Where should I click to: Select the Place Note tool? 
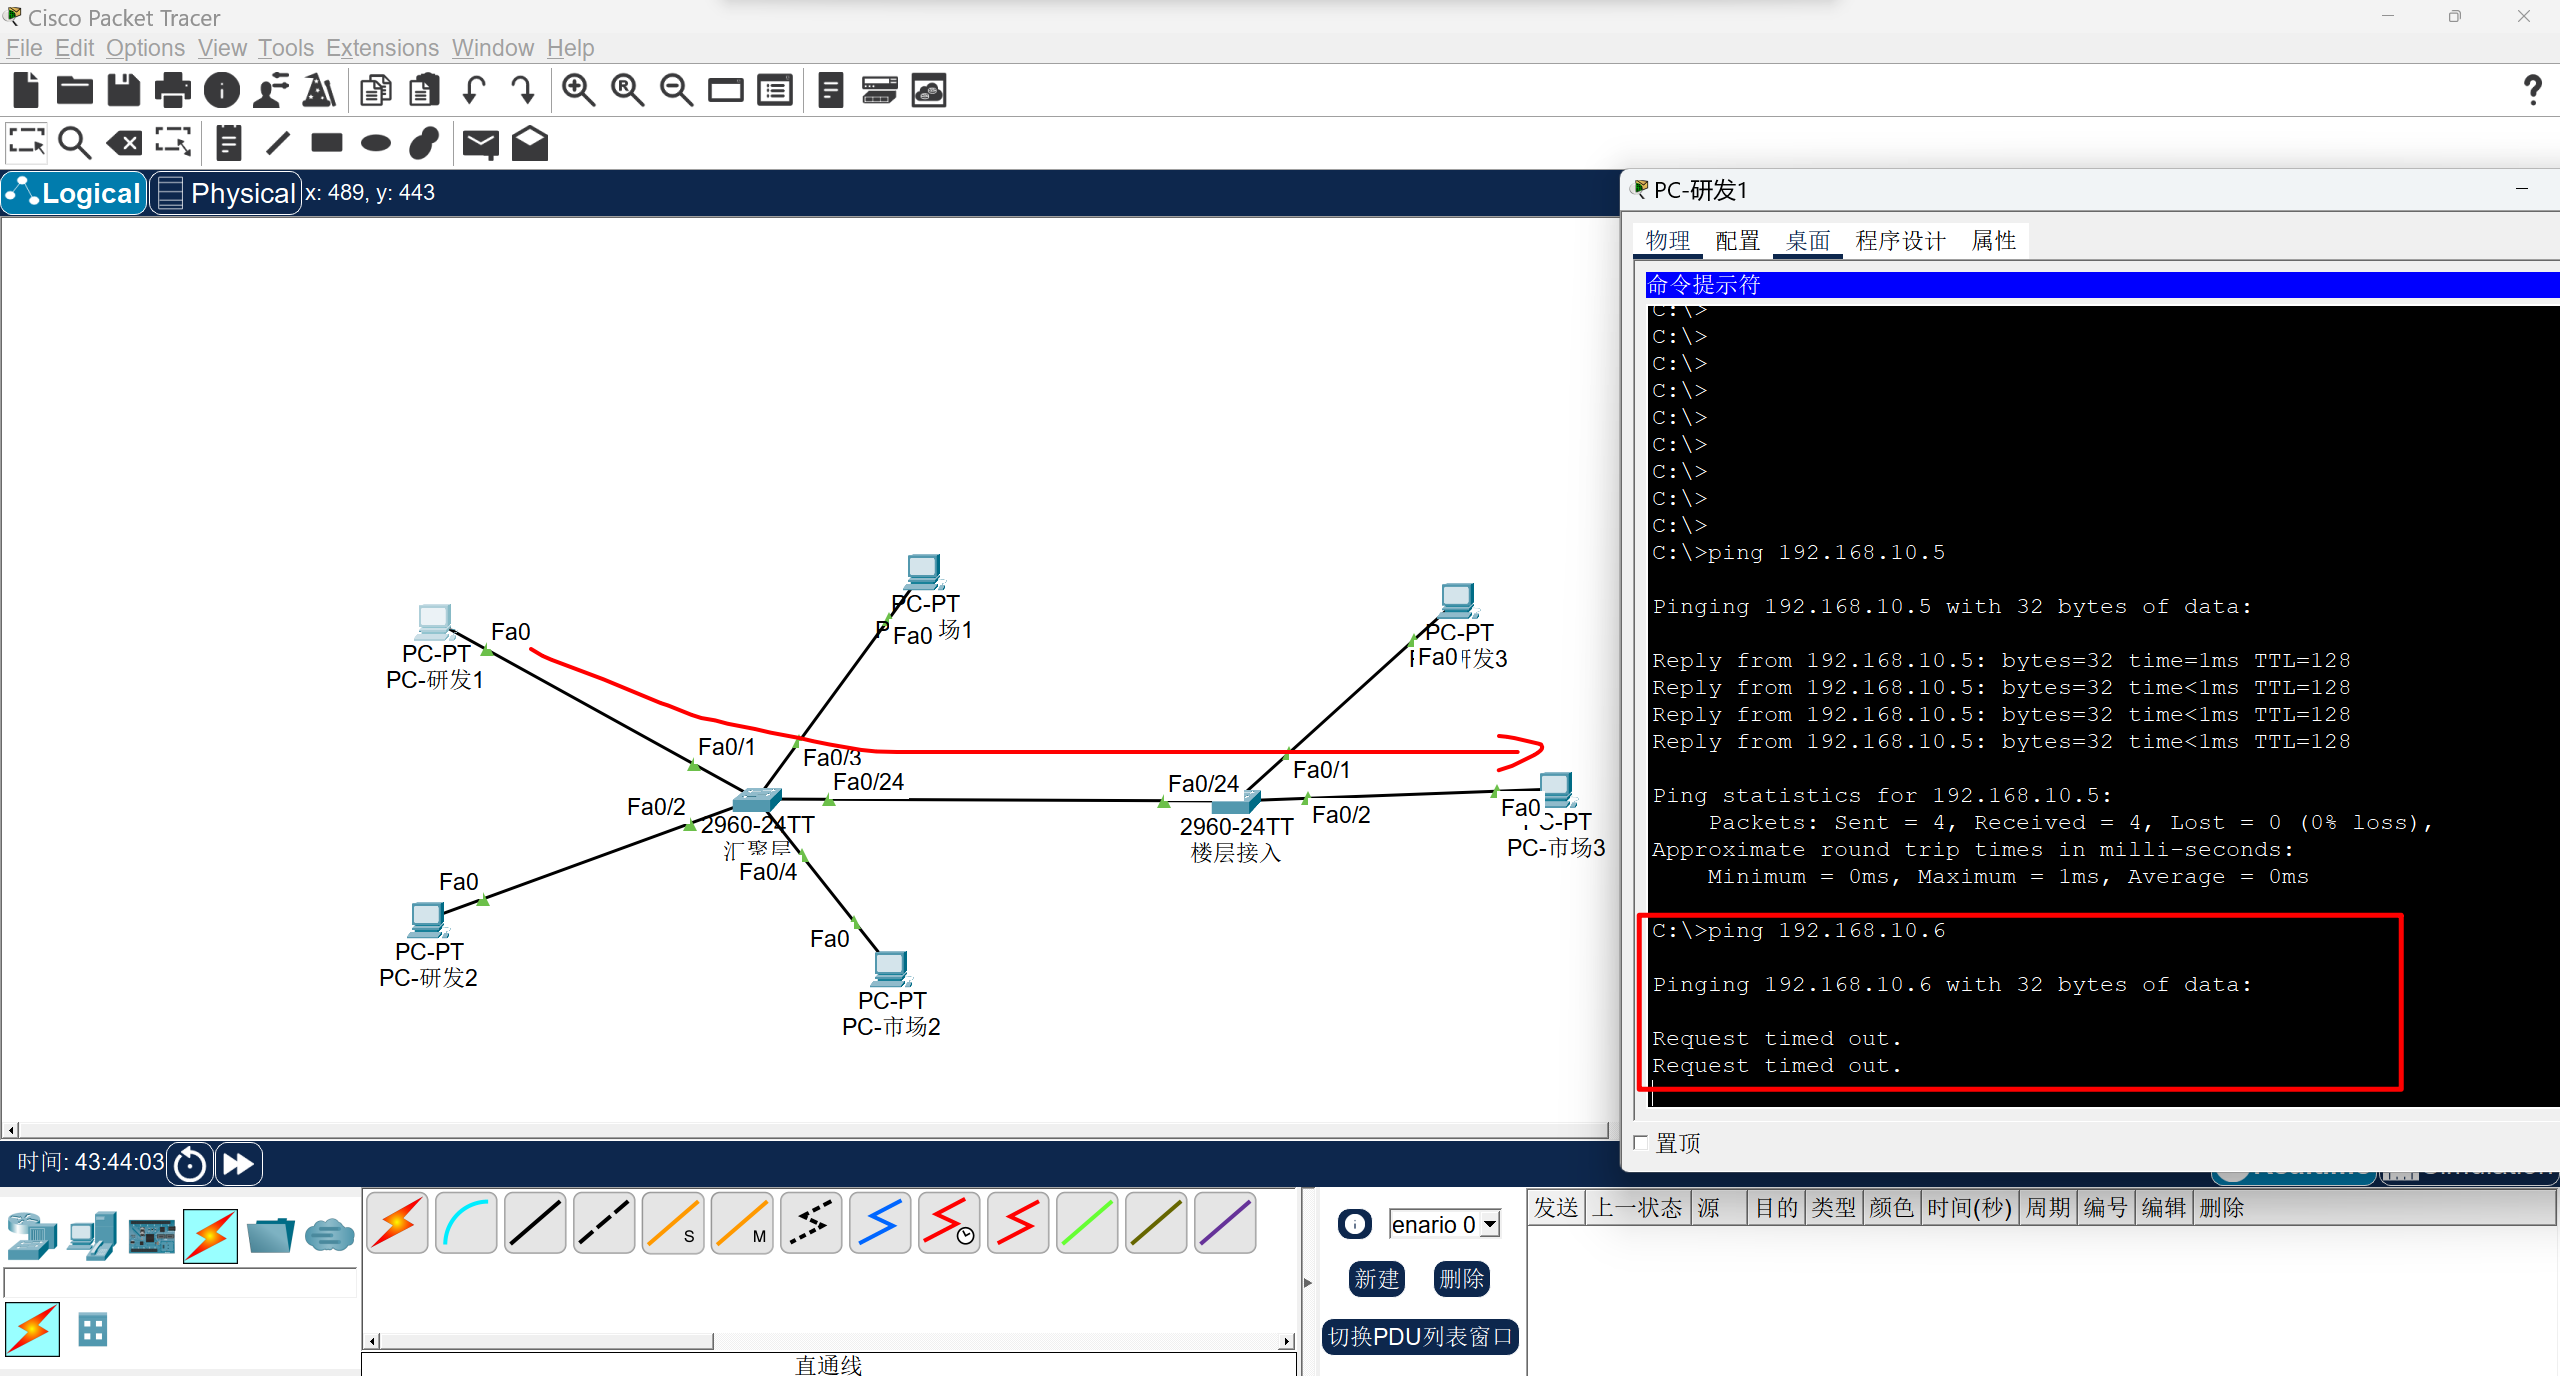point(229,143)
